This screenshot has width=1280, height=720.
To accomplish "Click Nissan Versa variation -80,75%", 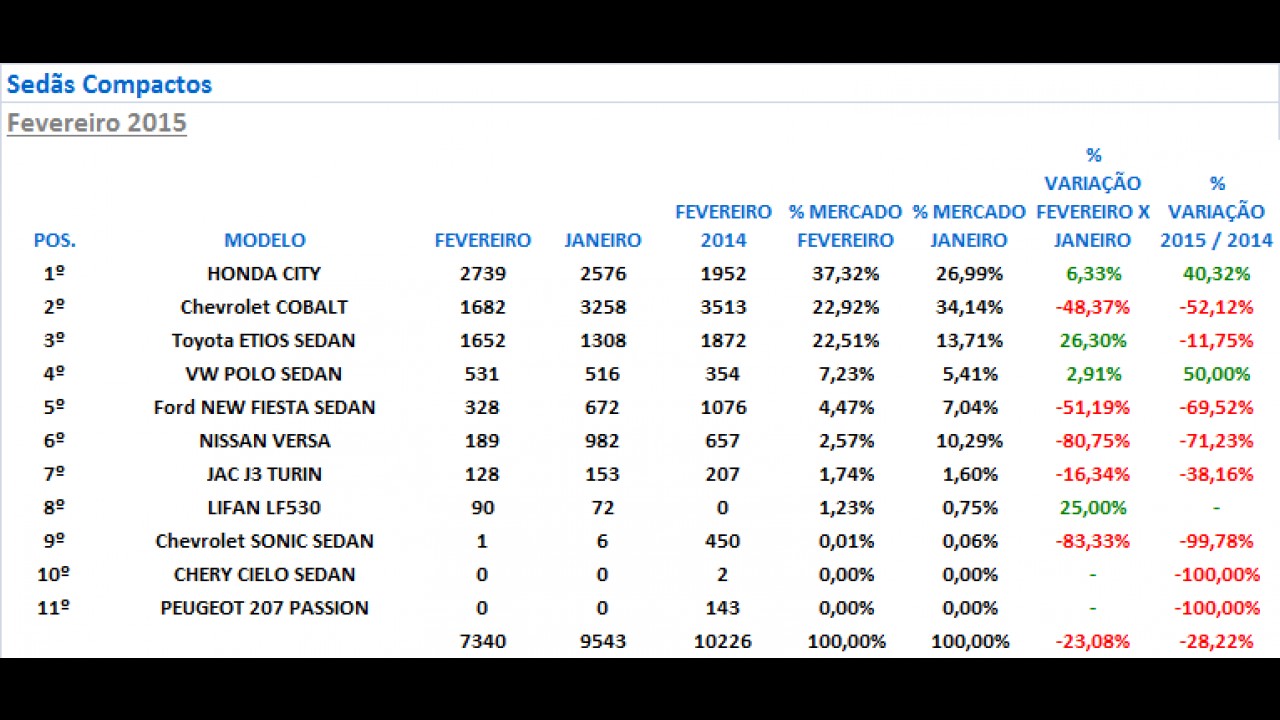I will point(1093,441).
